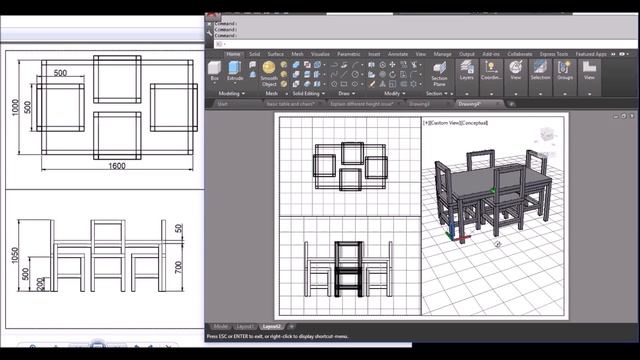Select the Rectangle tool in Draw panel

coord(344,84)
